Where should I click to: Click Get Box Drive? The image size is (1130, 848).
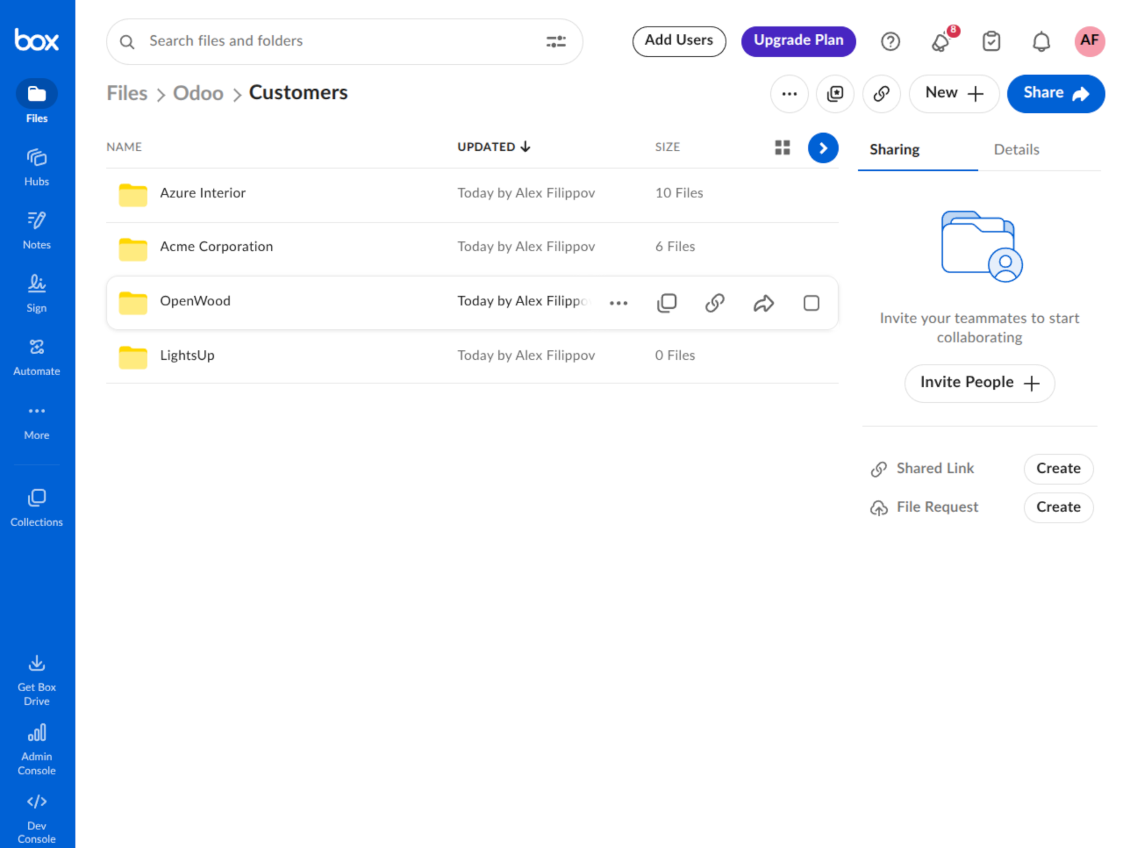tap(37, 680)
